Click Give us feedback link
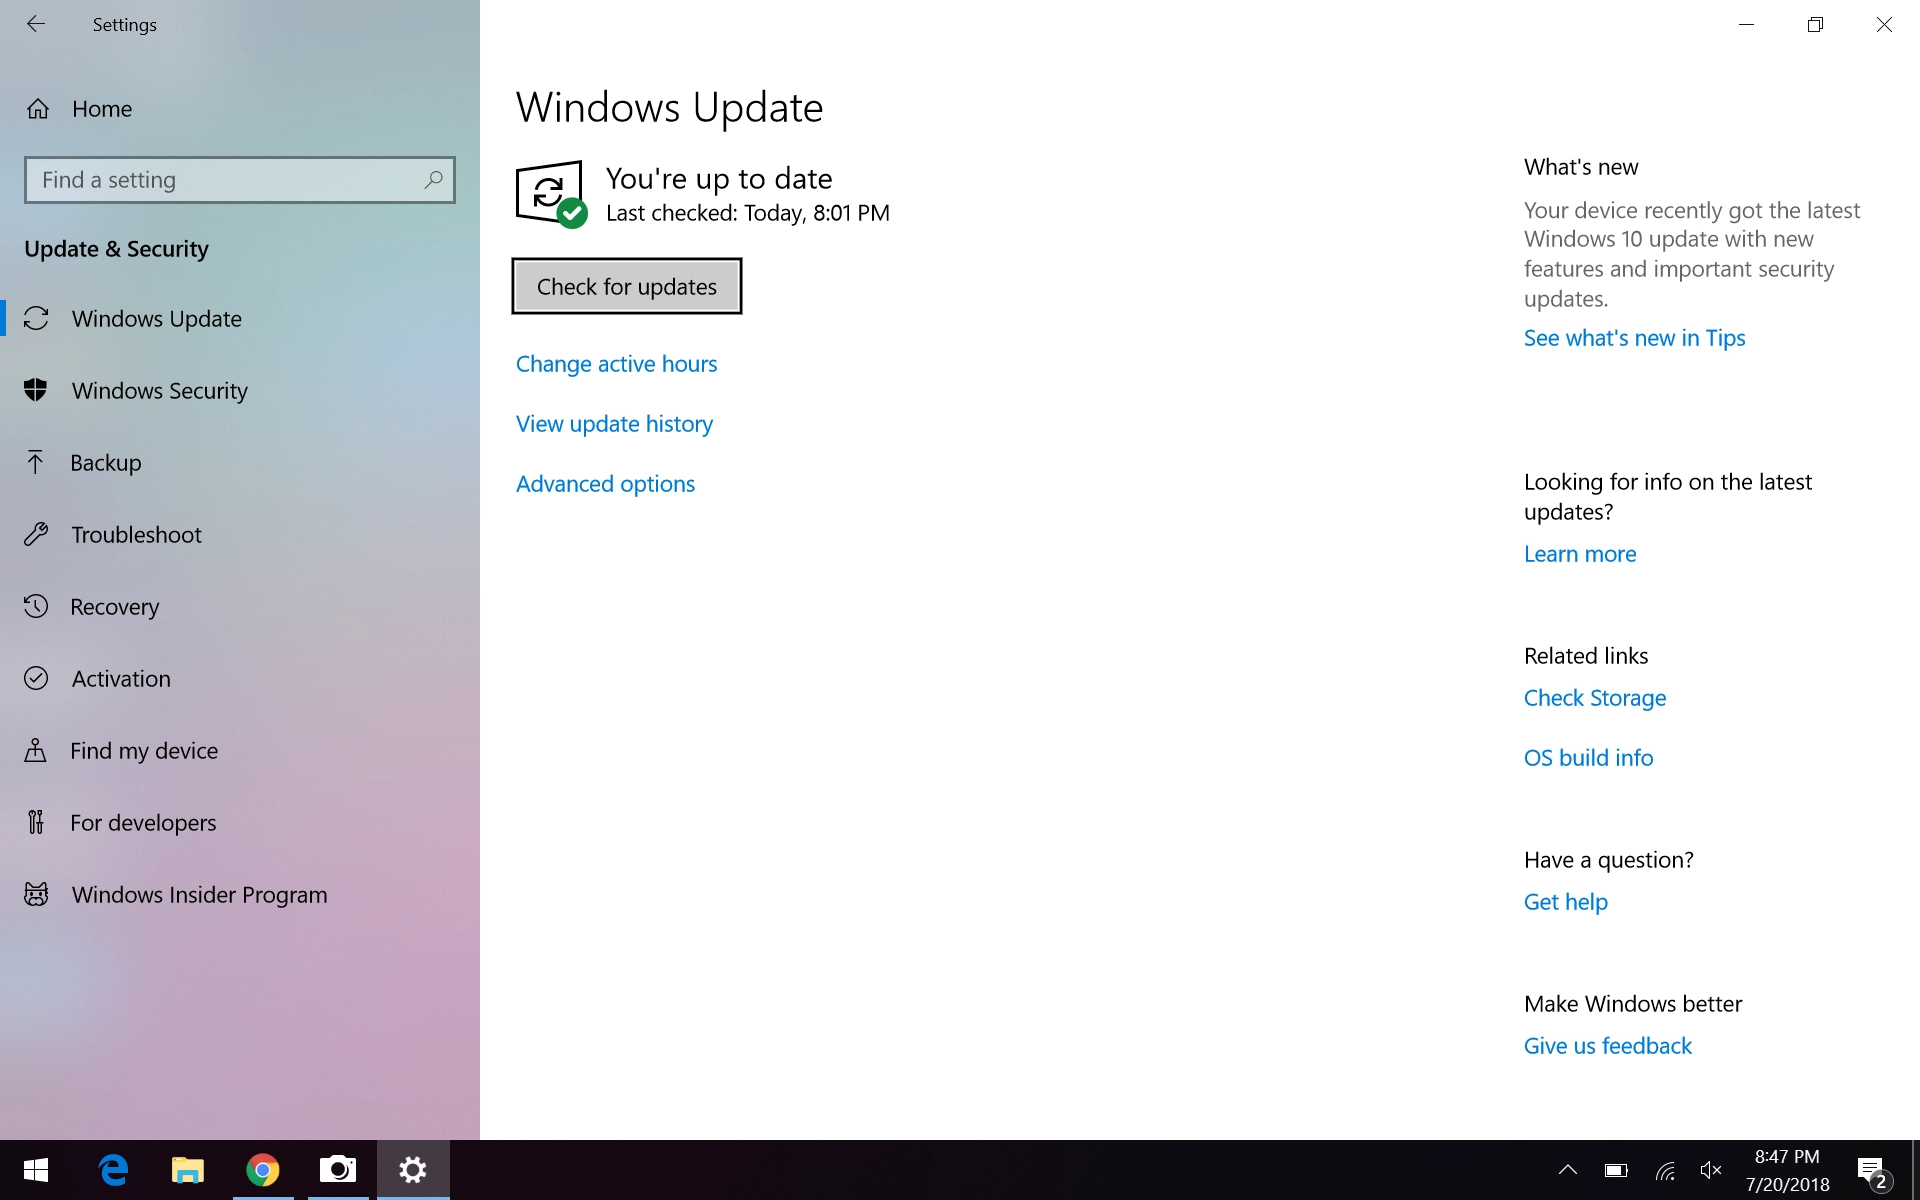 point(1608,1046)
